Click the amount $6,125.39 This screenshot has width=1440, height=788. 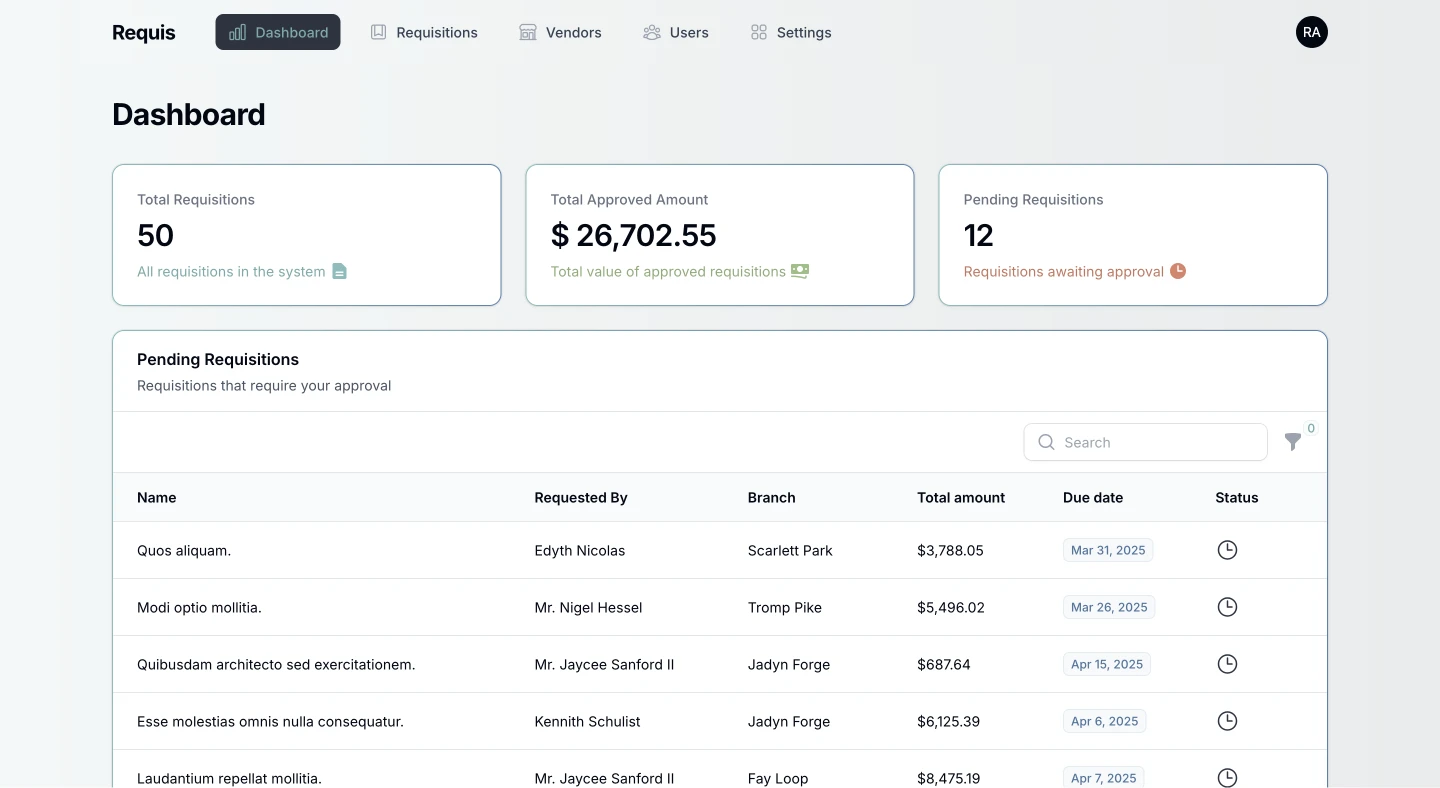point(948,721)
